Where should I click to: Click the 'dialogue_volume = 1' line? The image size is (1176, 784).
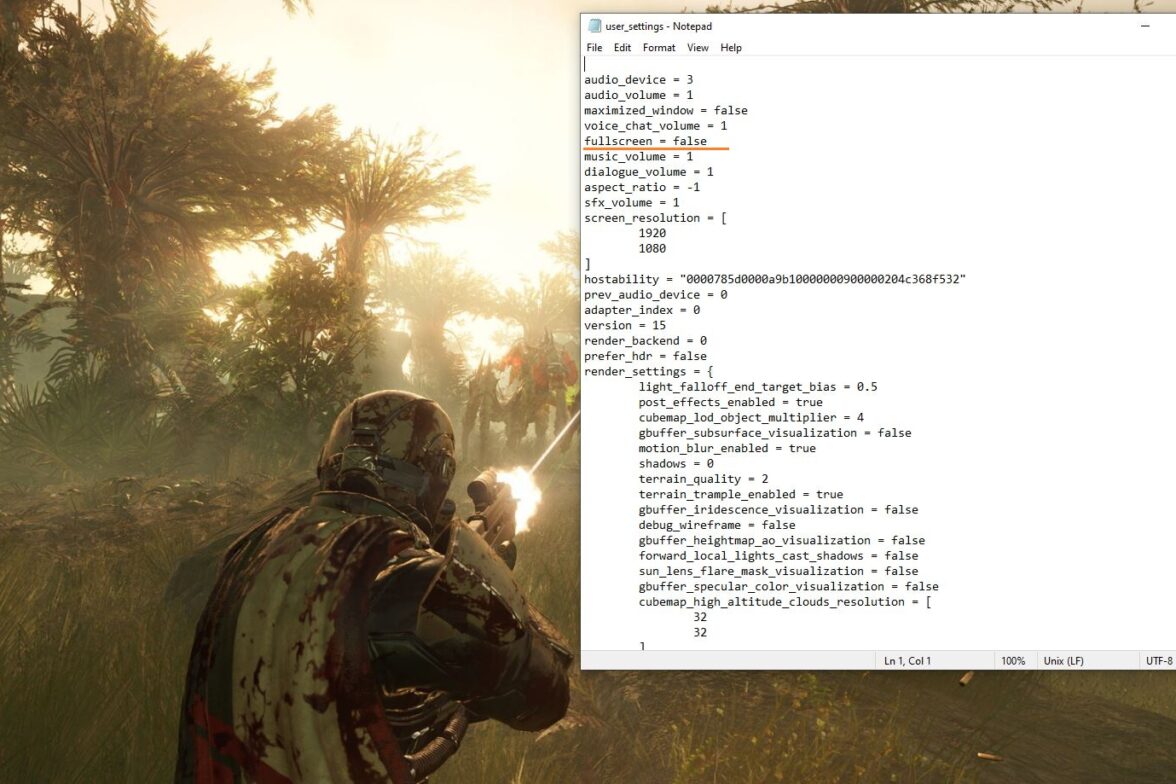[x=649, y=172]
